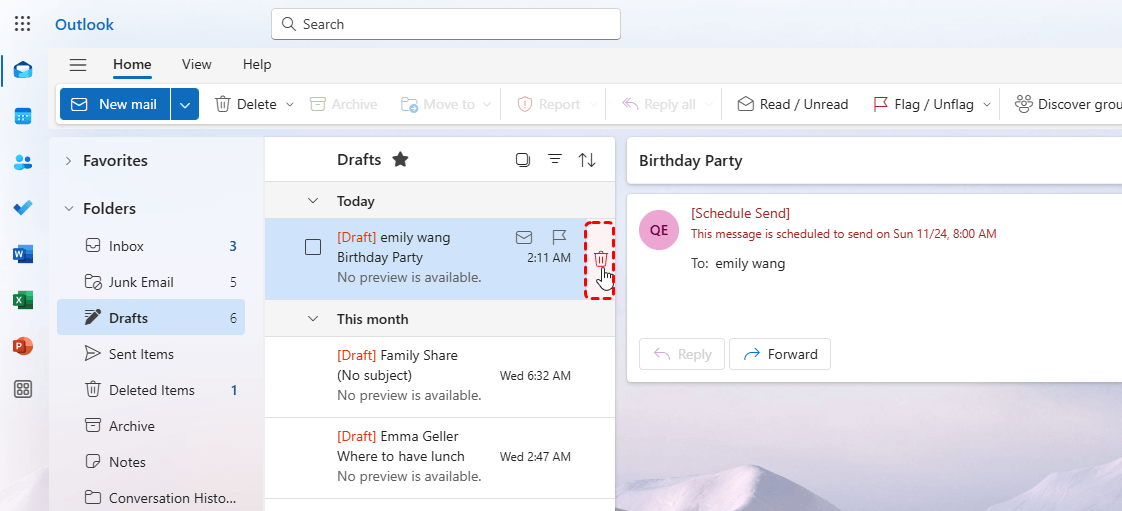Click the Forward button

(x=780, y=354)
